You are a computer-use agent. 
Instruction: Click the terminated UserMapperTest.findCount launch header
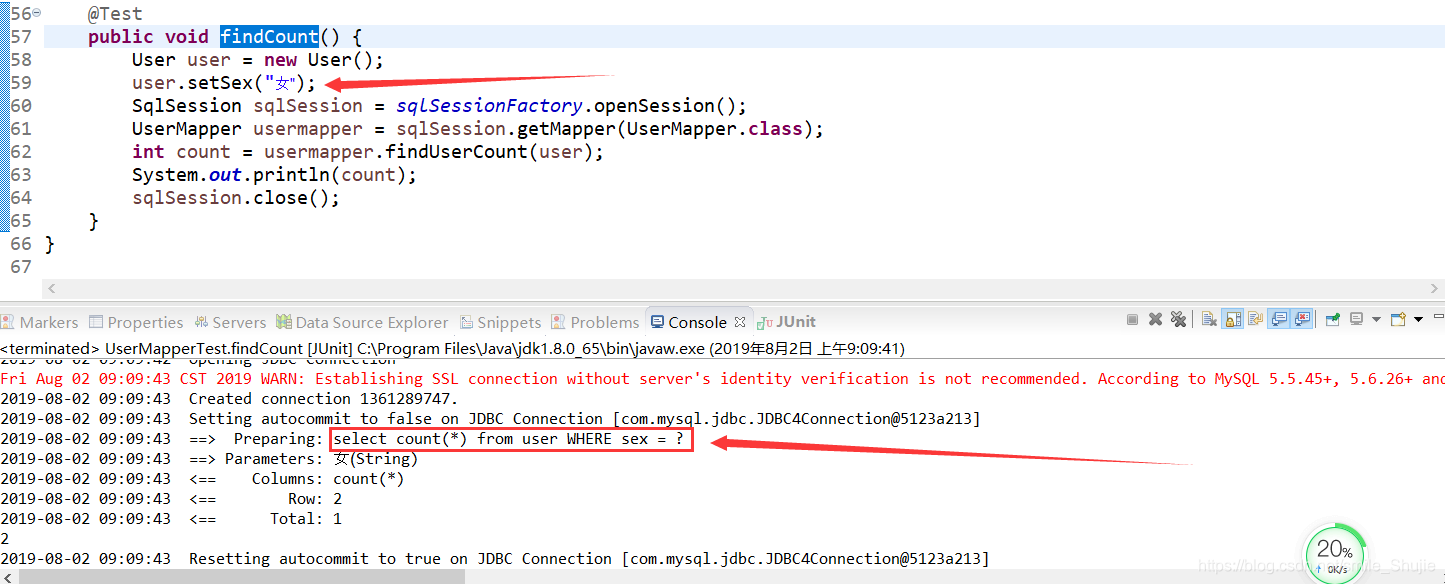tap(452, 349)
